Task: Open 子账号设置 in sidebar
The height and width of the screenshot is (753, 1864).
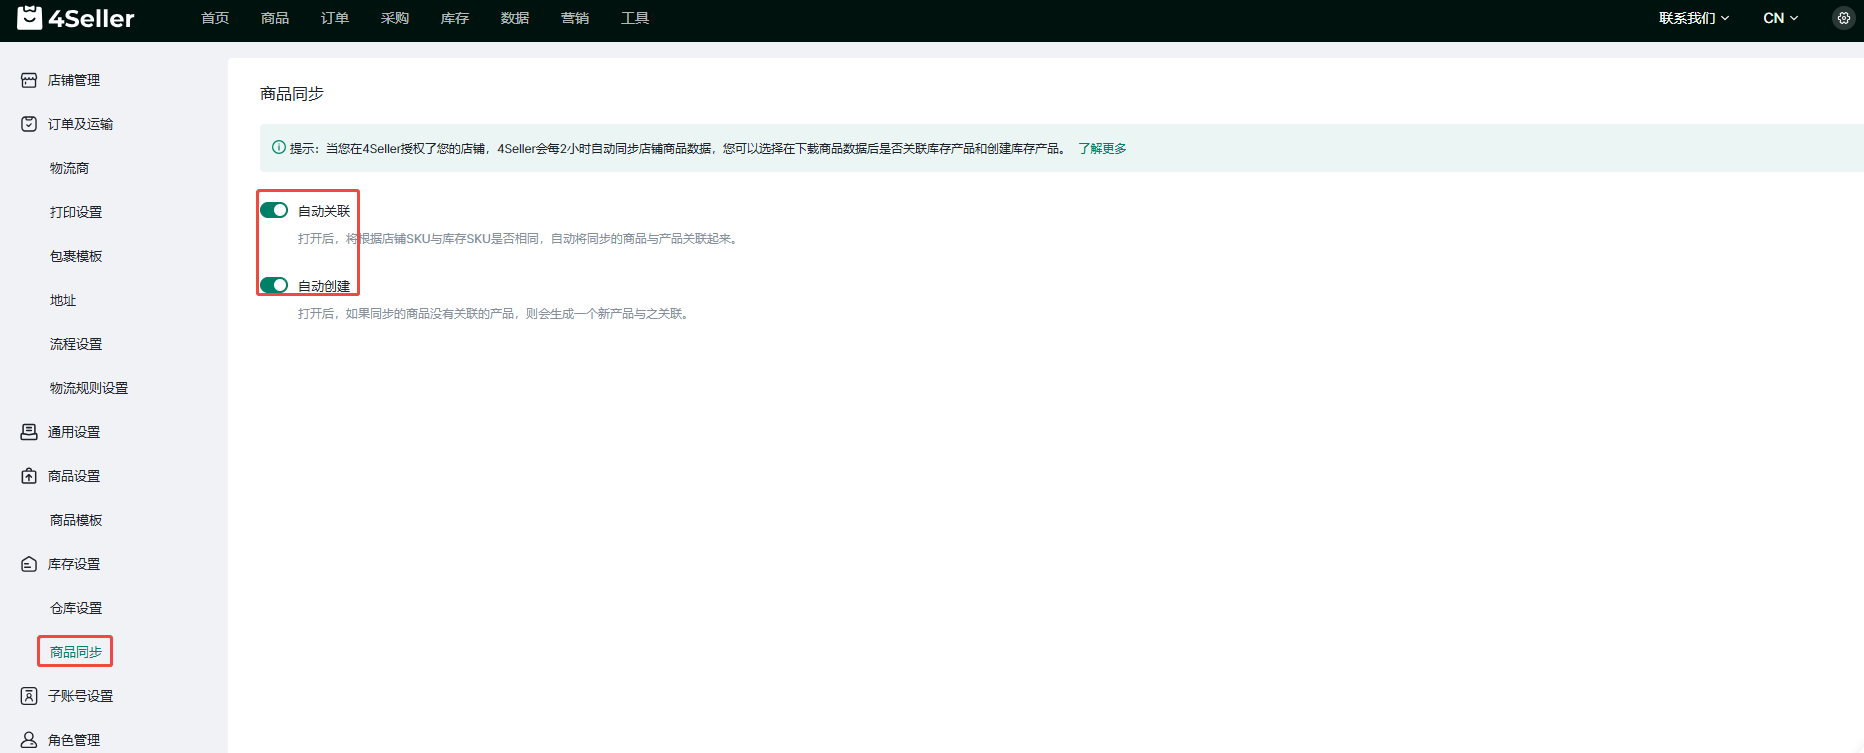Action: 80,696
